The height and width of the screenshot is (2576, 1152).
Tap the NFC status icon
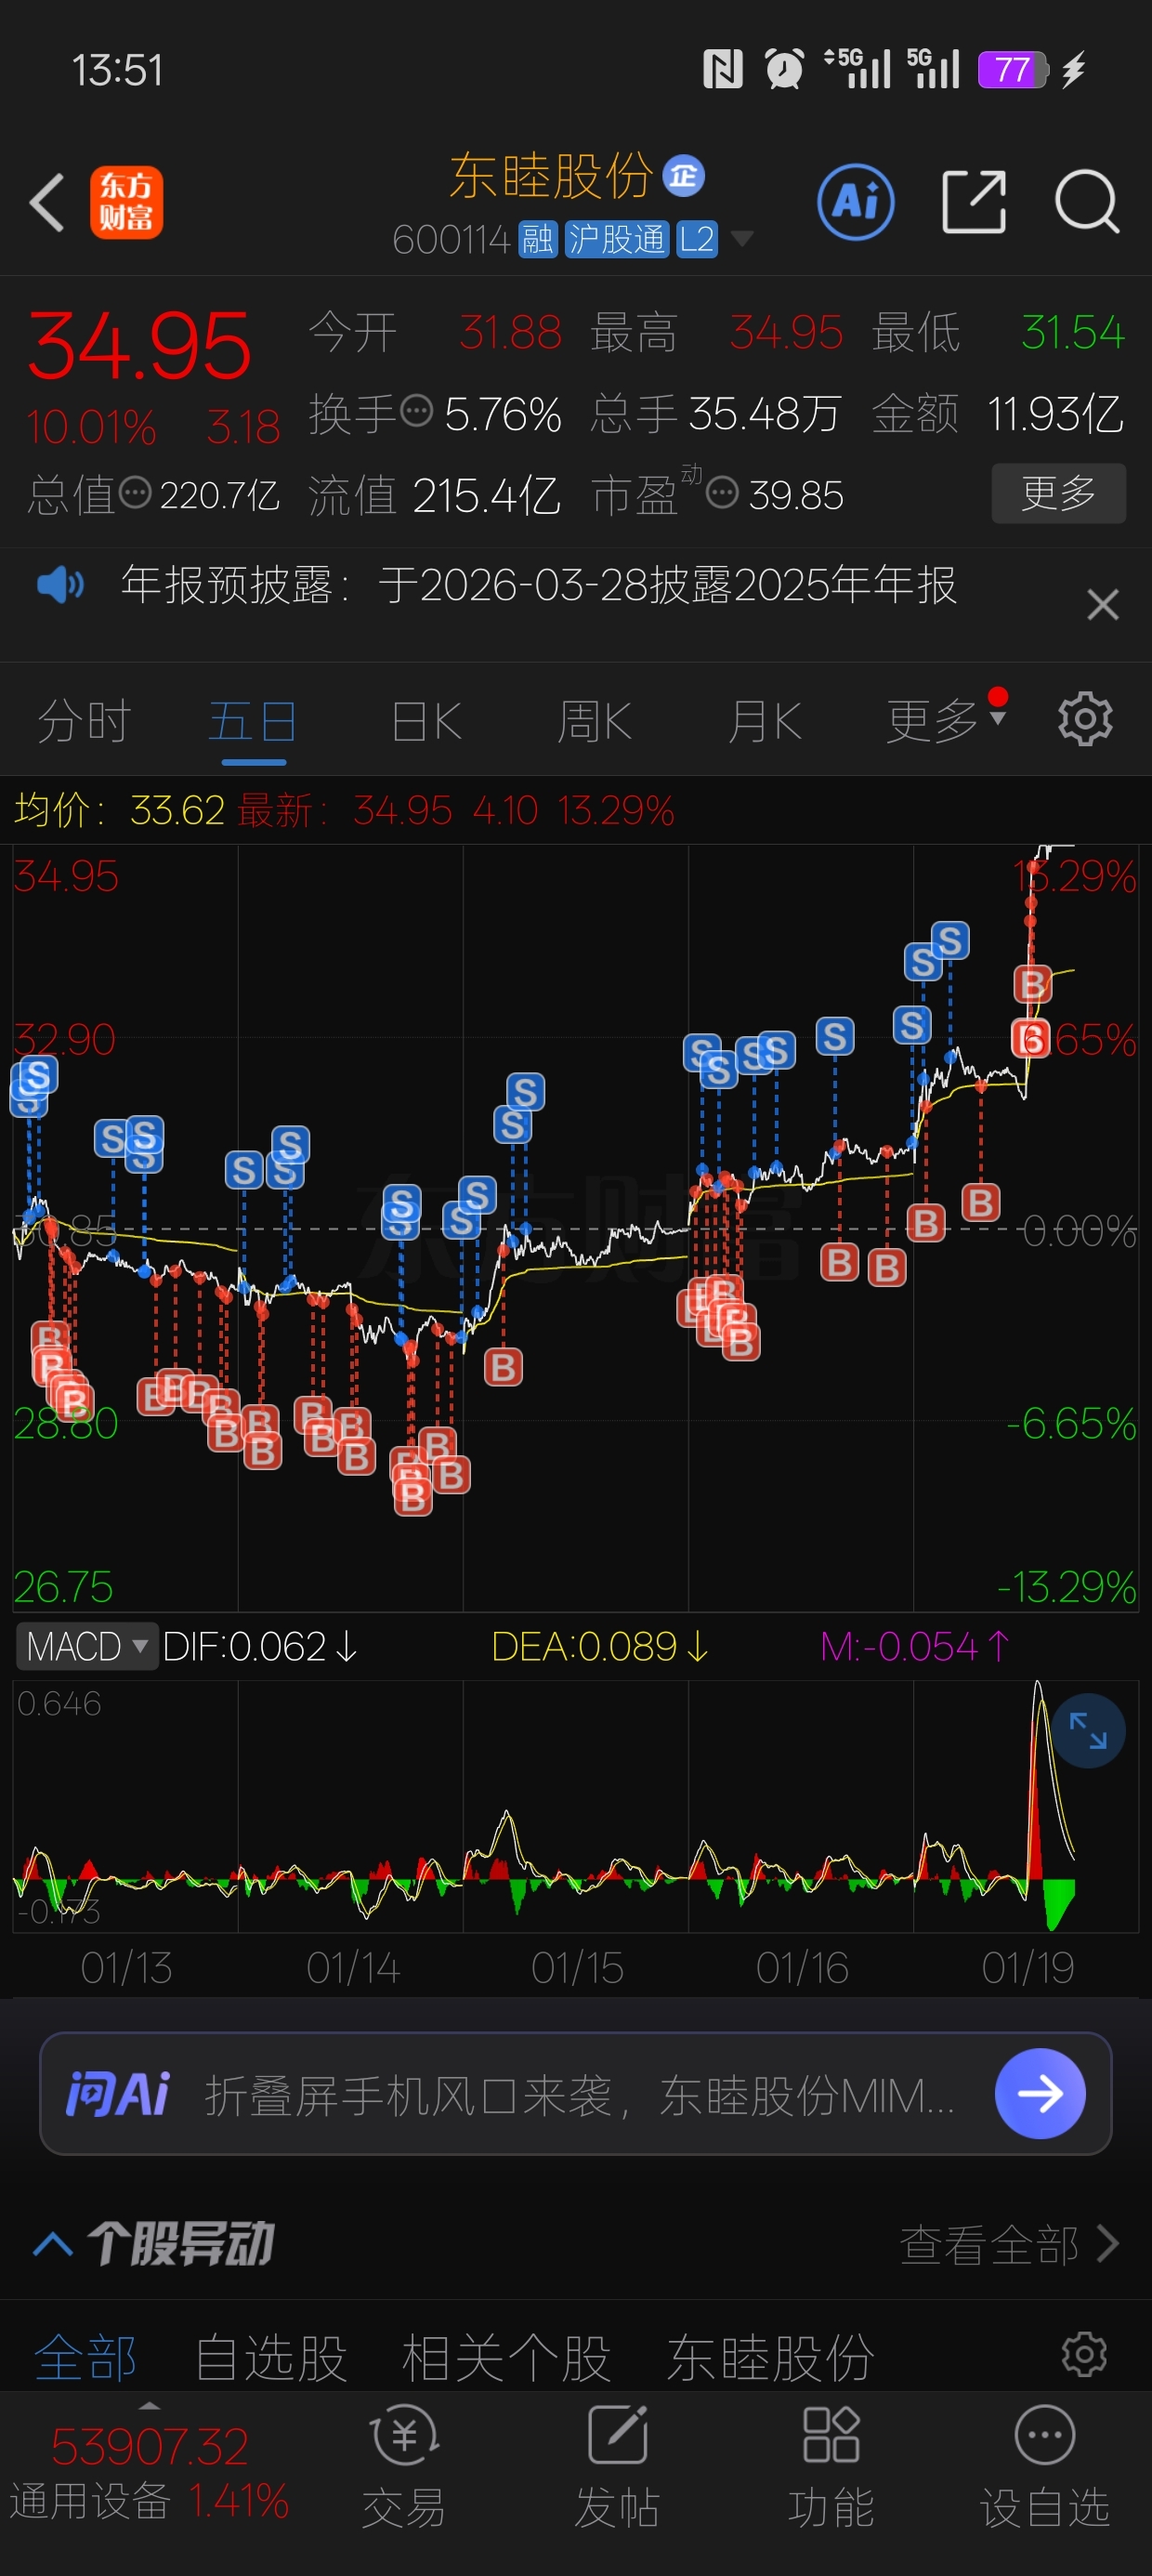tap(723, 70)
